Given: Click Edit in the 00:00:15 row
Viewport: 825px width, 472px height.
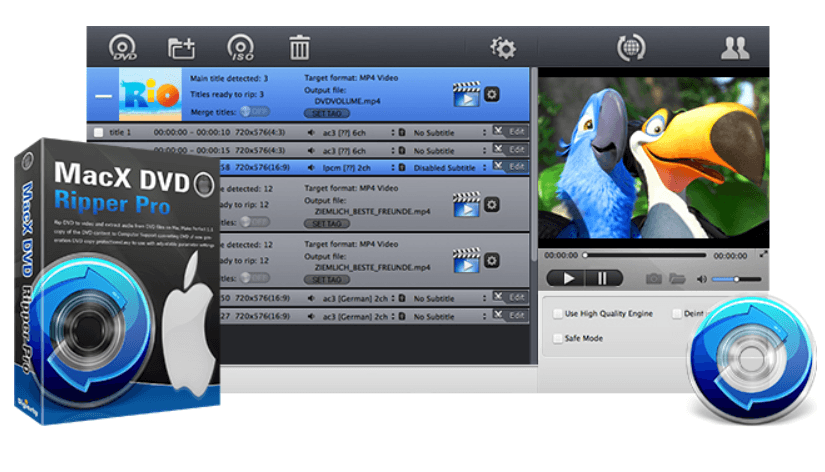Looking at the screenshot, I should point(517,149).
